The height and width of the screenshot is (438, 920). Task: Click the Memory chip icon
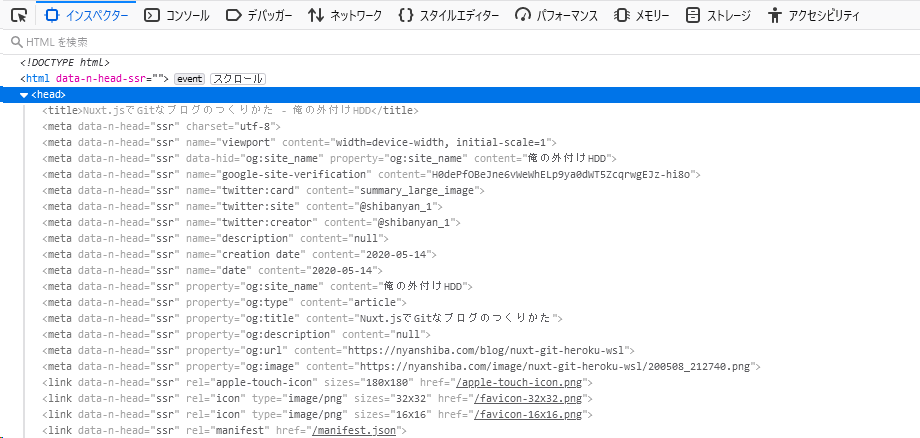(621, 15)
